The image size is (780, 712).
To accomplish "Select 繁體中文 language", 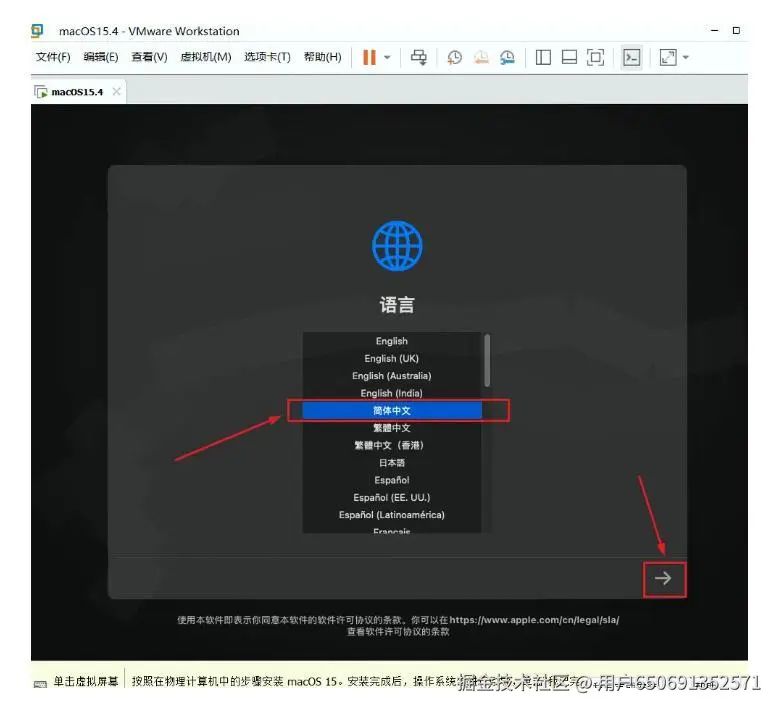I will (391, 428).
